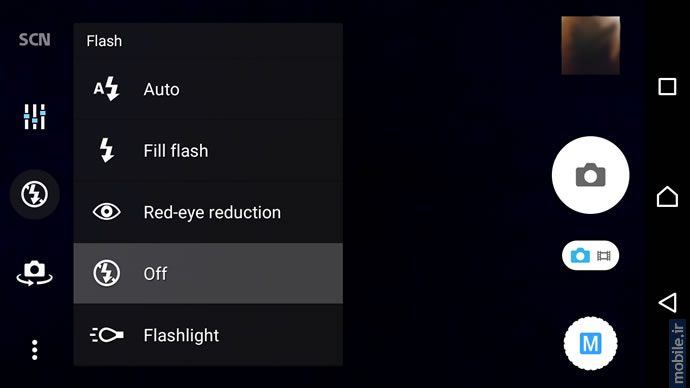
Task: Take a photo with the shutter button
Action: coord(590,175)
